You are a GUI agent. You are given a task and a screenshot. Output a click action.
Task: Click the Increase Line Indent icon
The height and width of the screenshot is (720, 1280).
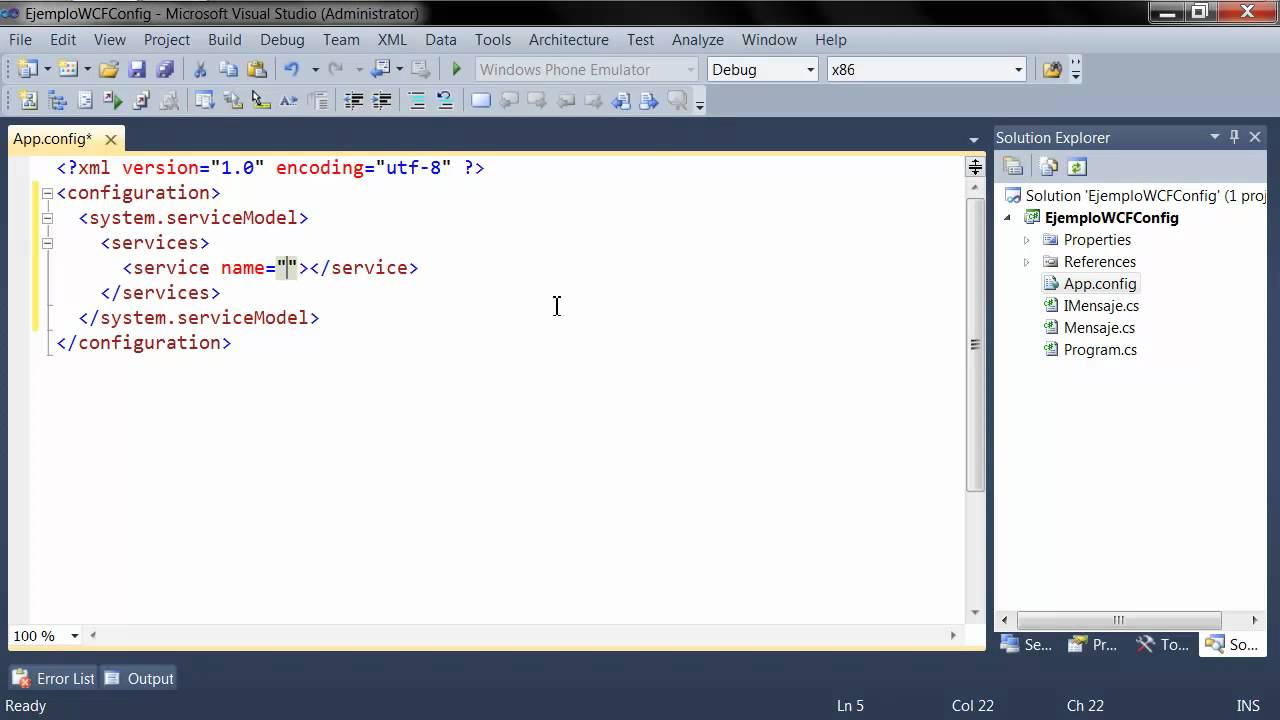(x=382, y=100)
